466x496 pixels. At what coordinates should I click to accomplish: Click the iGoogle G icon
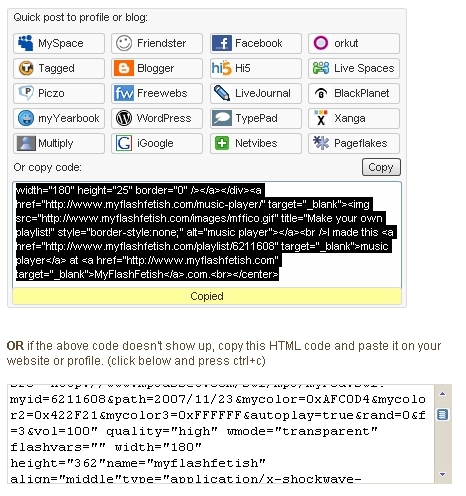coord(124,143)
